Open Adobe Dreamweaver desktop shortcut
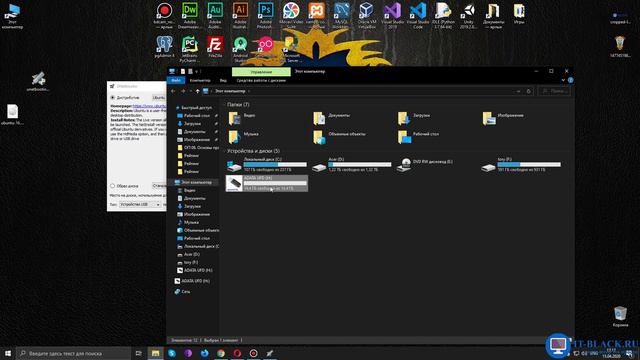The width and height of the screenshot is (640, 360). 190,16
